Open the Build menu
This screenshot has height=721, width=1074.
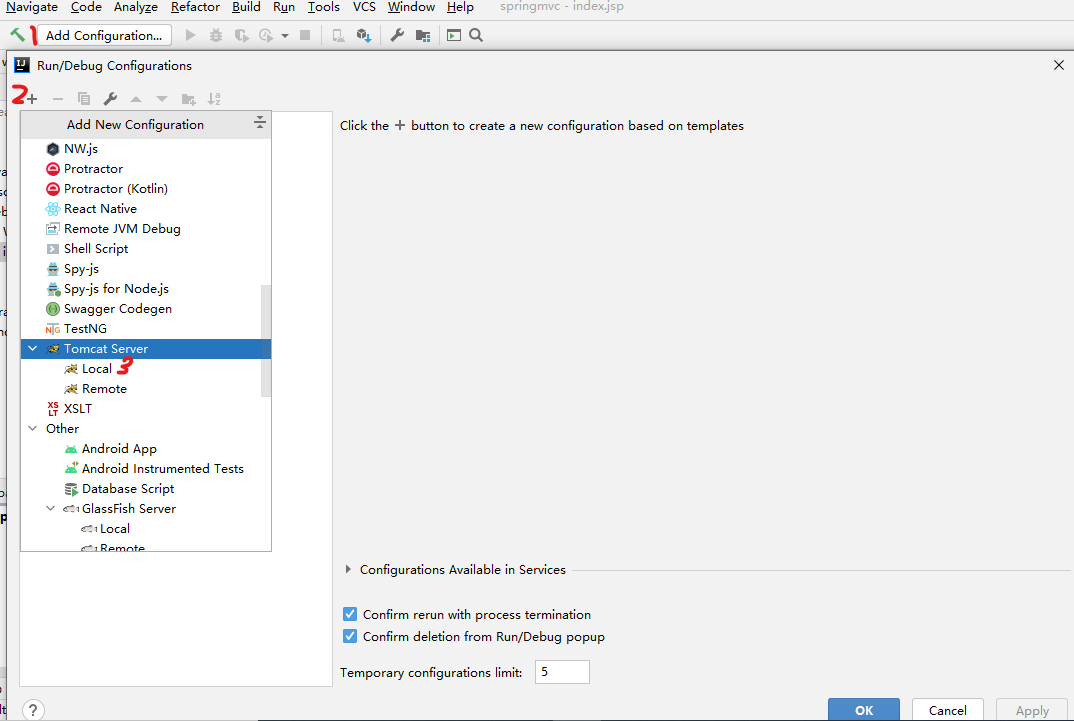[x=246, y=7]
